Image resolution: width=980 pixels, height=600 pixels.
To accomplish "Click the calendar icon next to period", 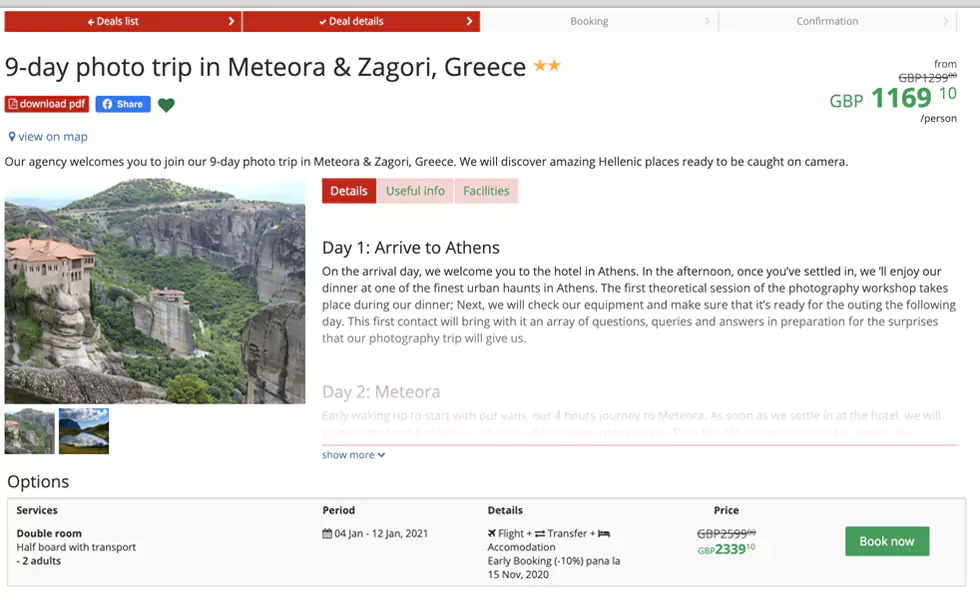I will click(x=327, y=534).
